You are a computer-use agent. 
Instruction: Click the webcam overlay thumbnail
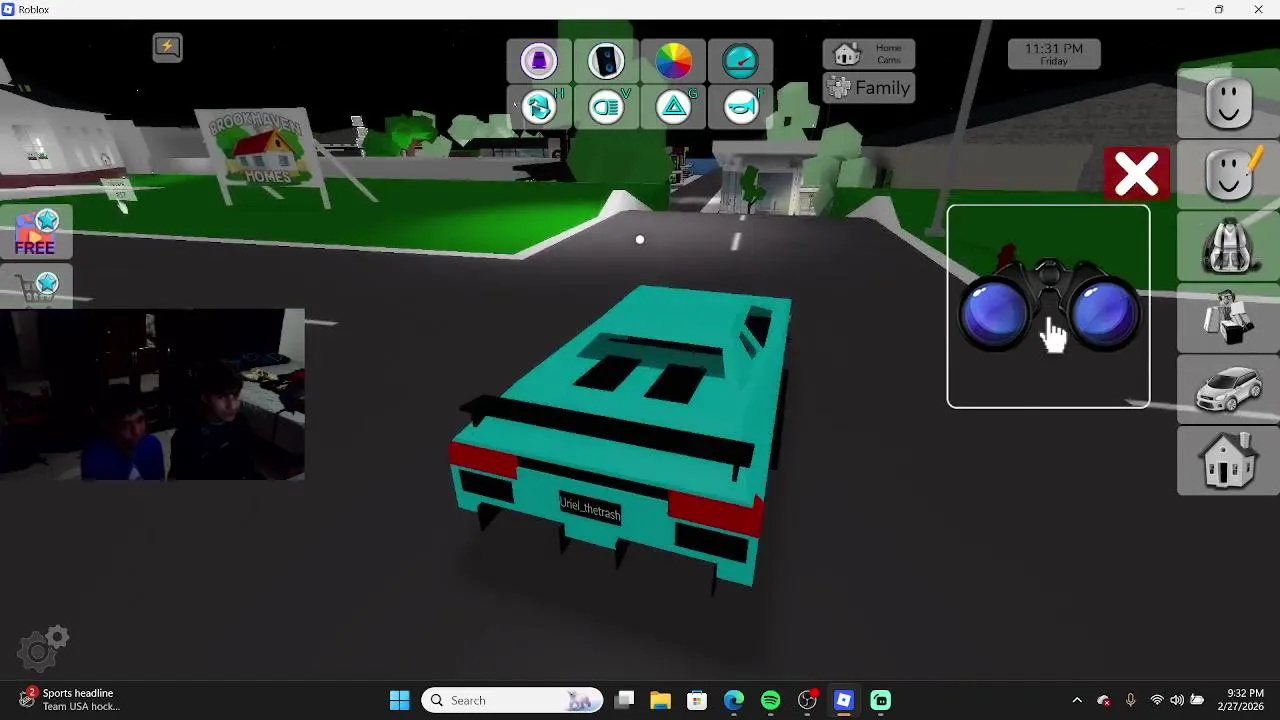(x=152, y=394)
